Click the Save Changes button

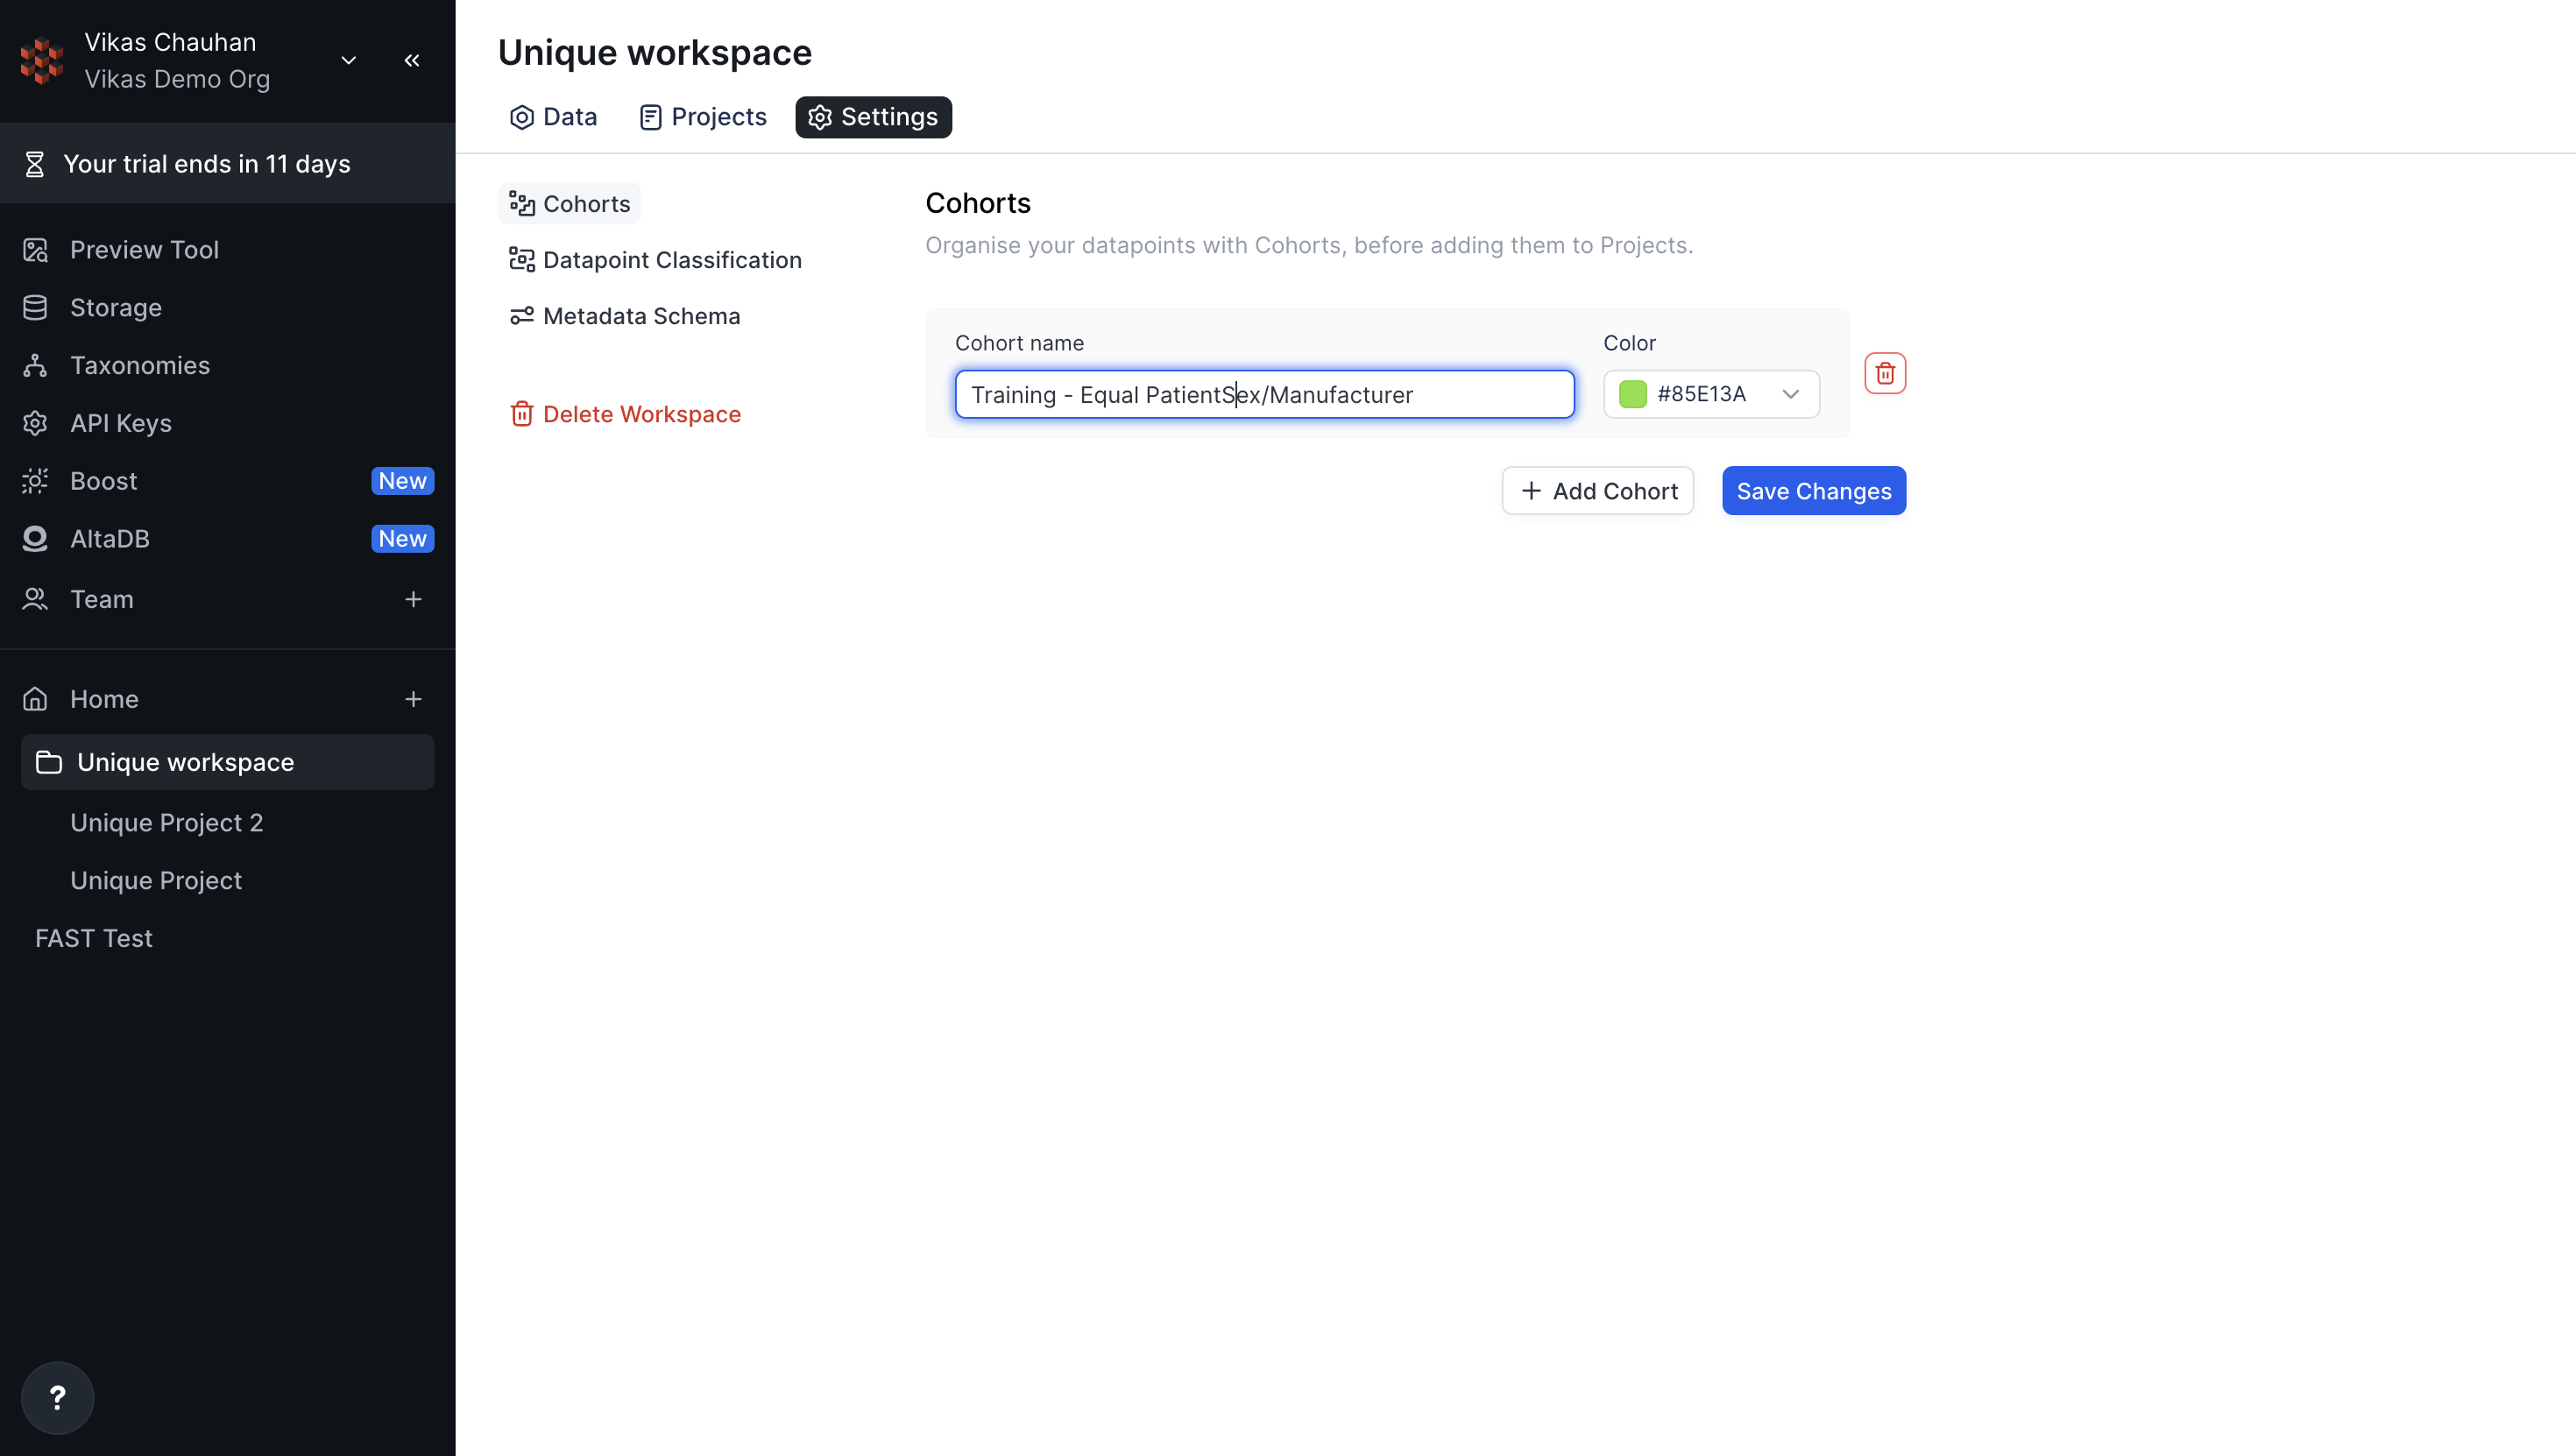click(1813, 491)
